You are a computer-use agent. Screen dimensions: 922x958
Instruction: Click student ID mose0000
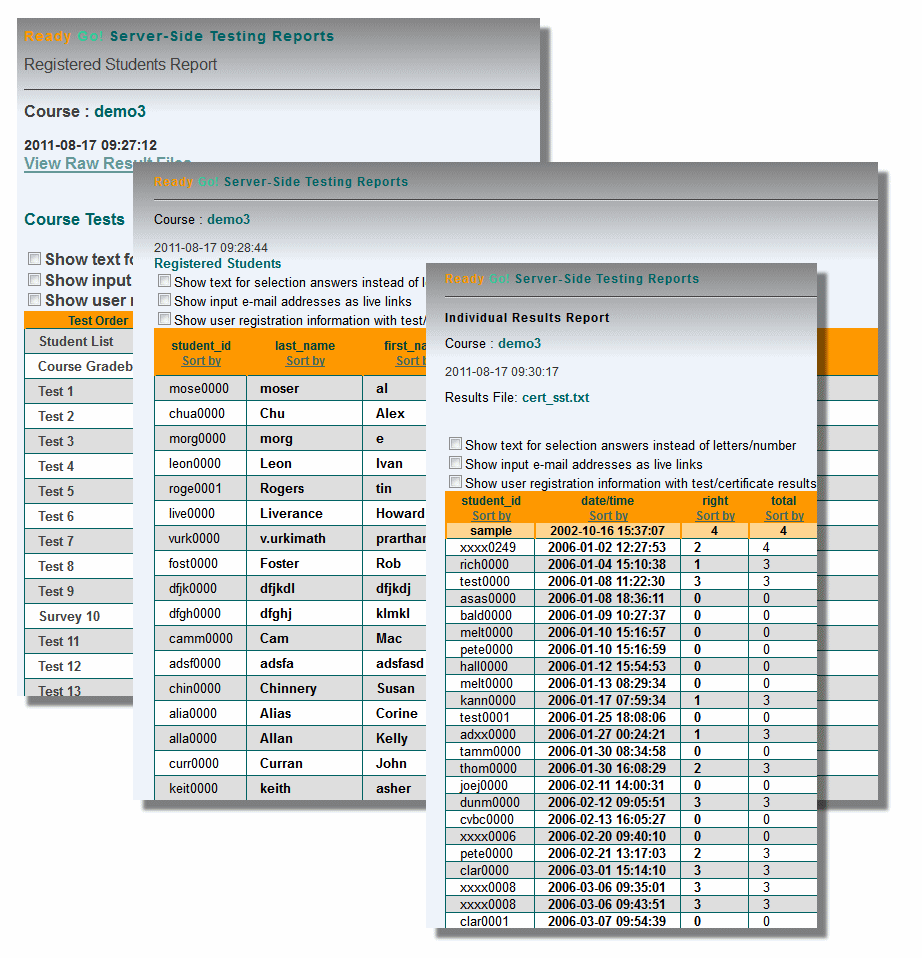click(x=199, y=389)
